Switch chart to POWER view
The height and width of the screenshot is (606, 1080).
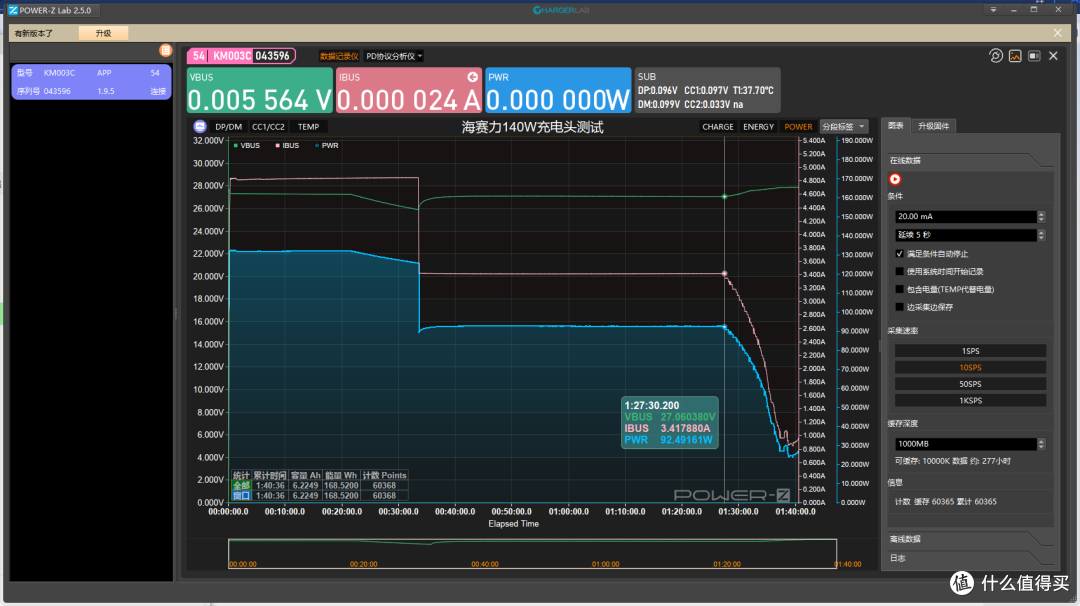[x=798, y=127]
